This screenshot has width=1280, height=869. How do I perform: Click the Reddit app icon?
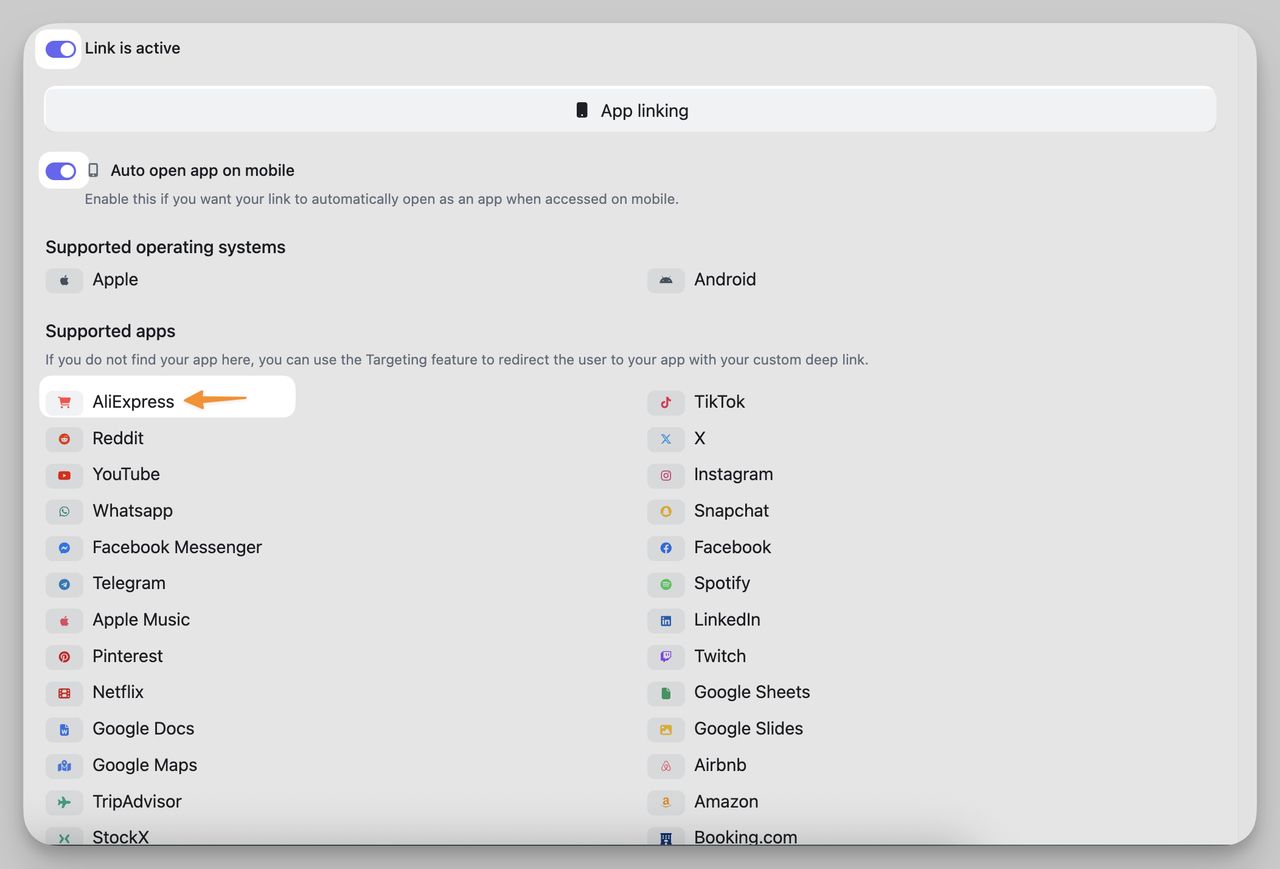64,438
